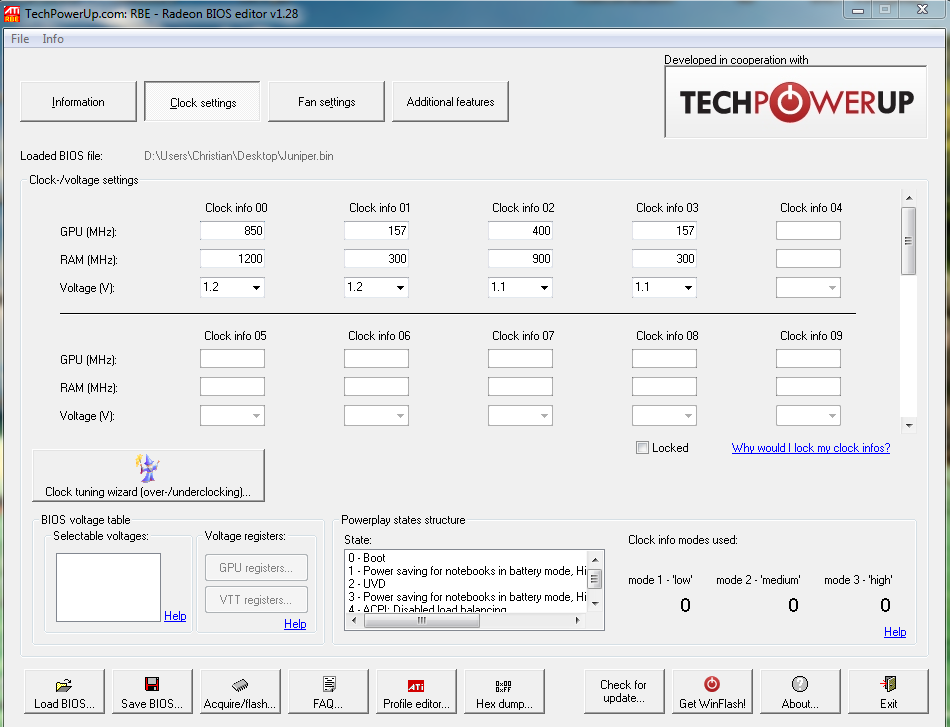Click the loaded BIOS file path Juniper.bin
This screenshot has width=950, height=727.
[239, 156]
